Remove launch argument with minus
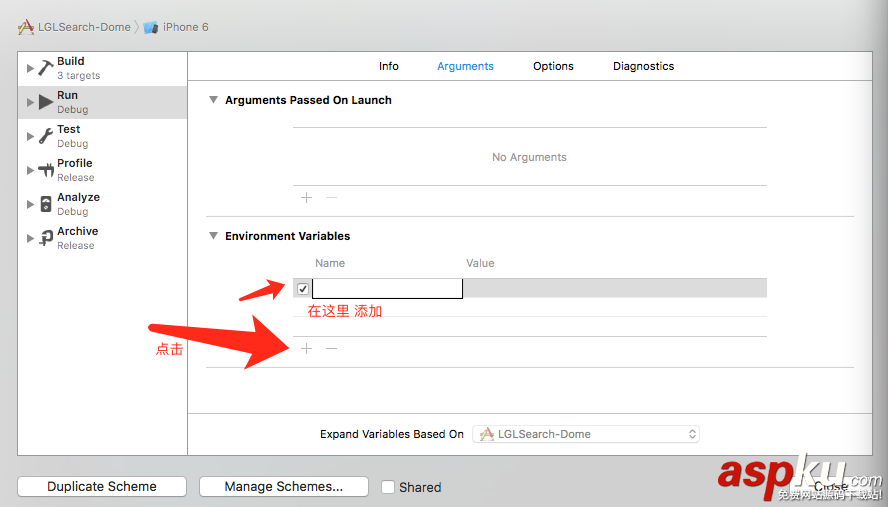Screen dimensions: 888x507 coord(331,197)
